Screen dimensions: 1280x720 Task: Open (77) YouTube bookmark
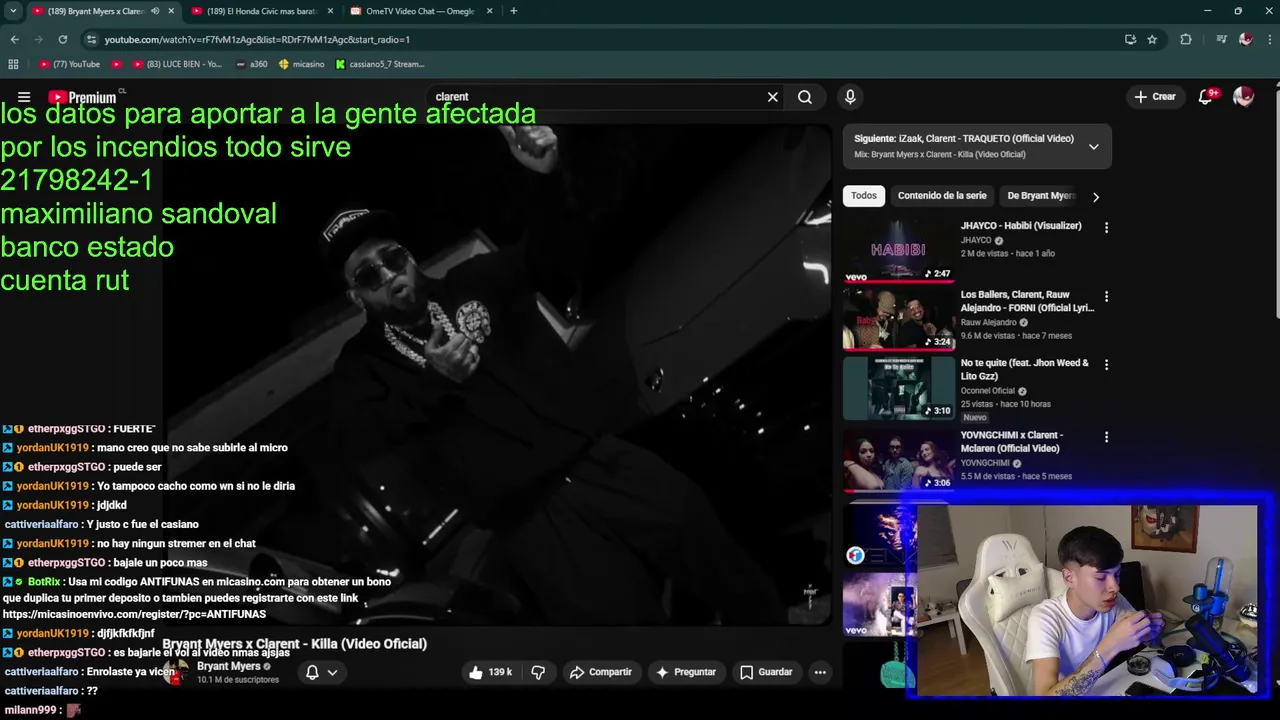tap(69, 64)
